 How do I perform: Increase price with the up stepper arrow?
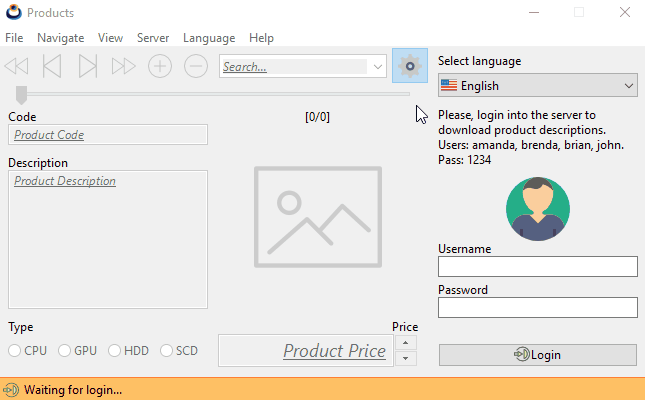(405, 343)
